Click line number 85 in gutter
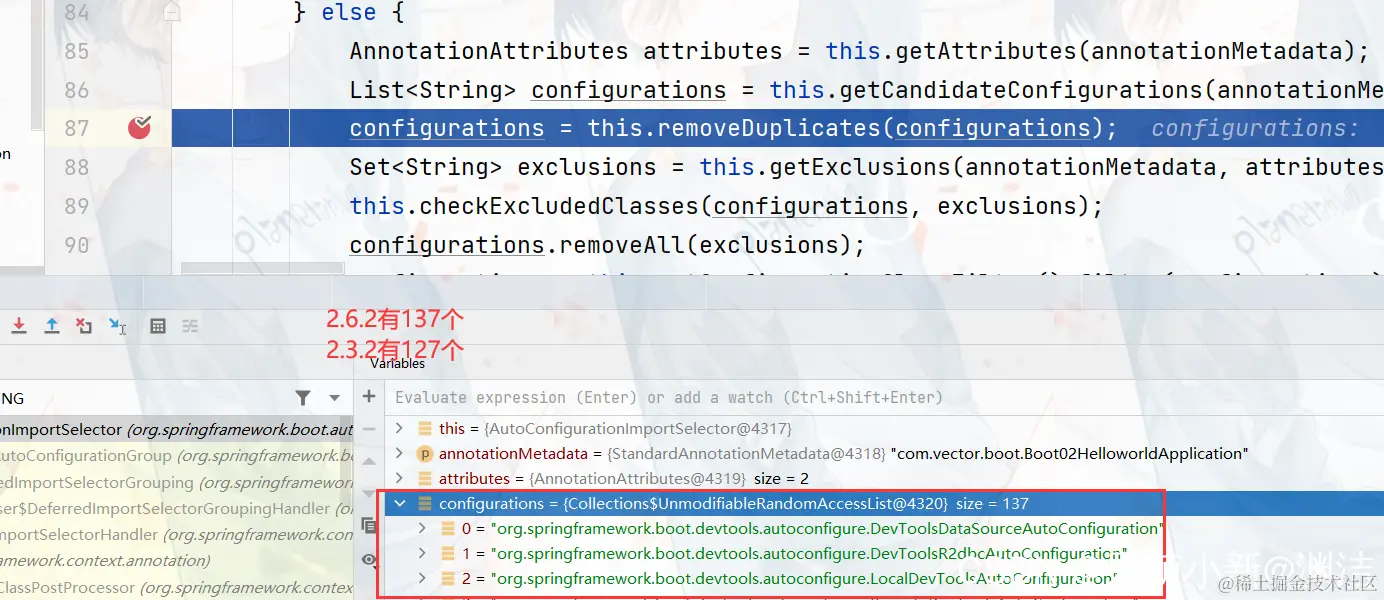This screenshot has height=600, width=1384. click(x=77, y=51)
